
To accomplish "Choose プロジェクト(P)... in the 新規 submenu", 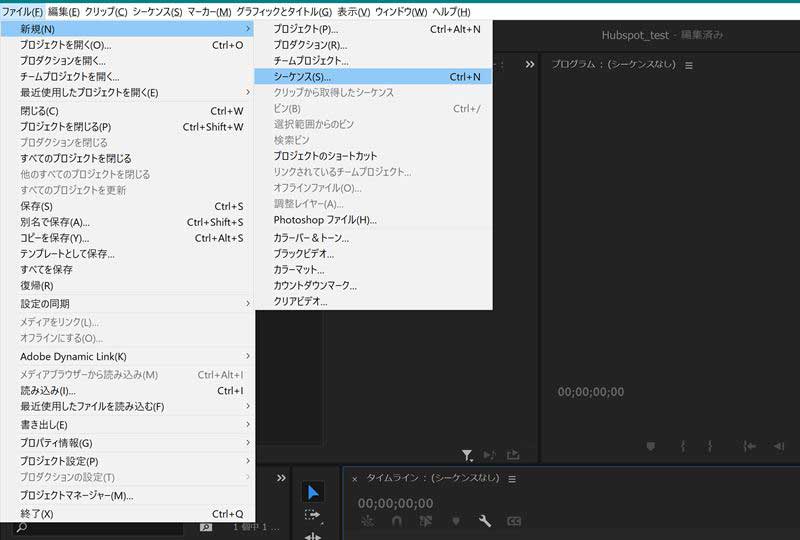I will [x=373, y=29].
